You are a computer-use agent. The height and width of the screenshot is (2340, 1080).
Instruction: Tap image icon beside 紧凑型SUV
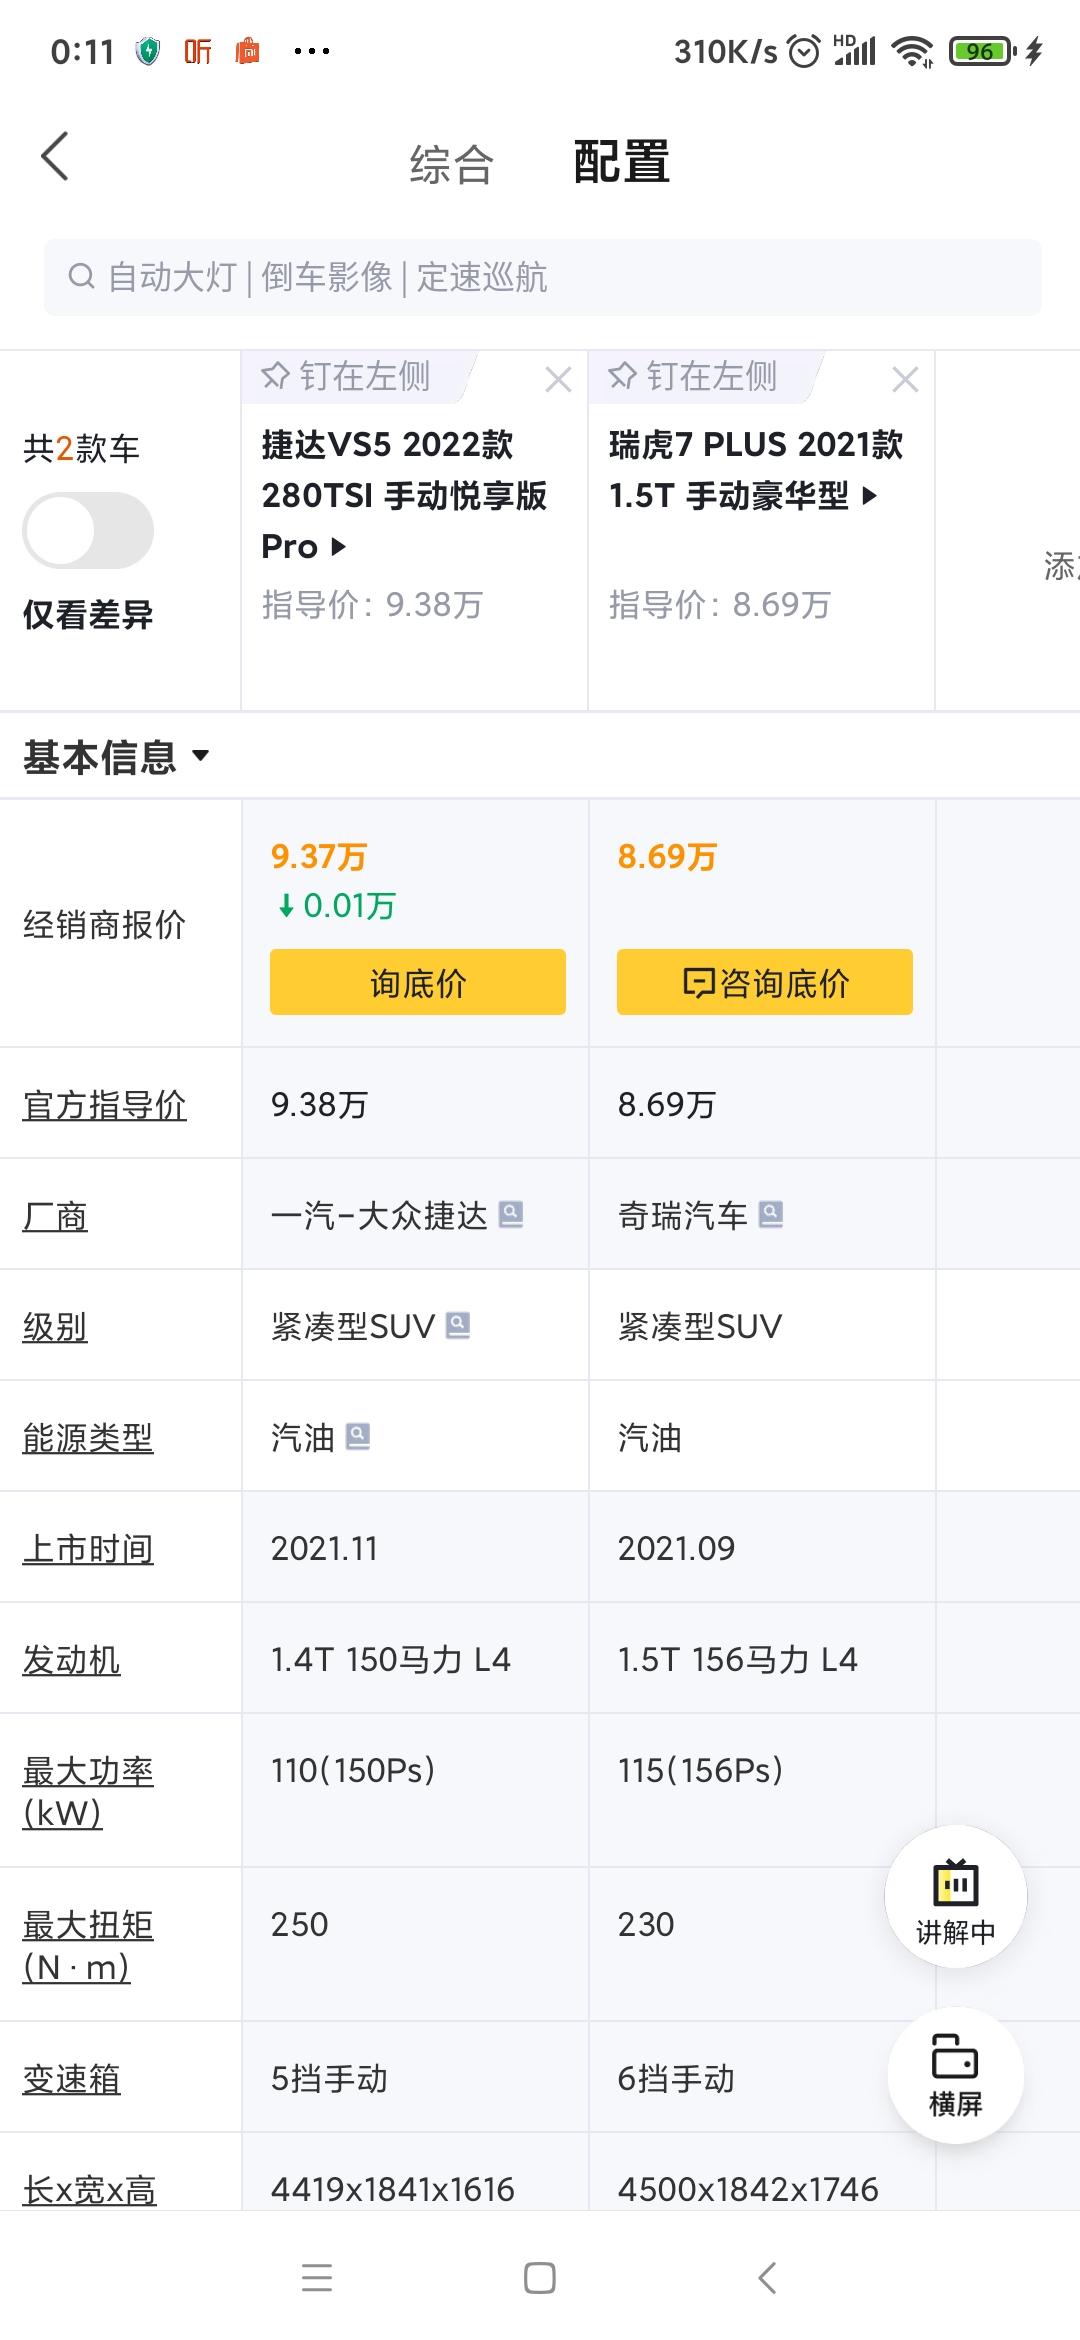458,1325
